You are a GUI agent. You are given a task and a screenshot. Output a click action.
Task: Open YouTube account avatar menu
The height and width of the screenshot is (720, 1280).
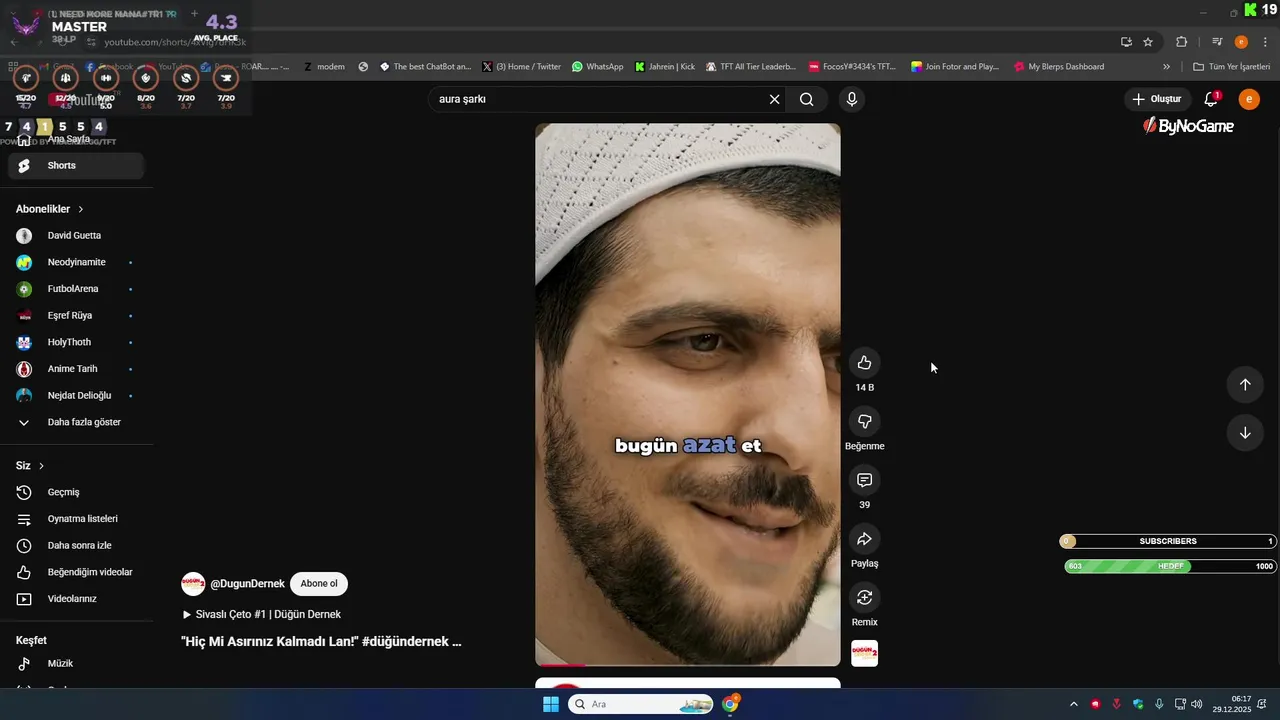coord(1249,99)
